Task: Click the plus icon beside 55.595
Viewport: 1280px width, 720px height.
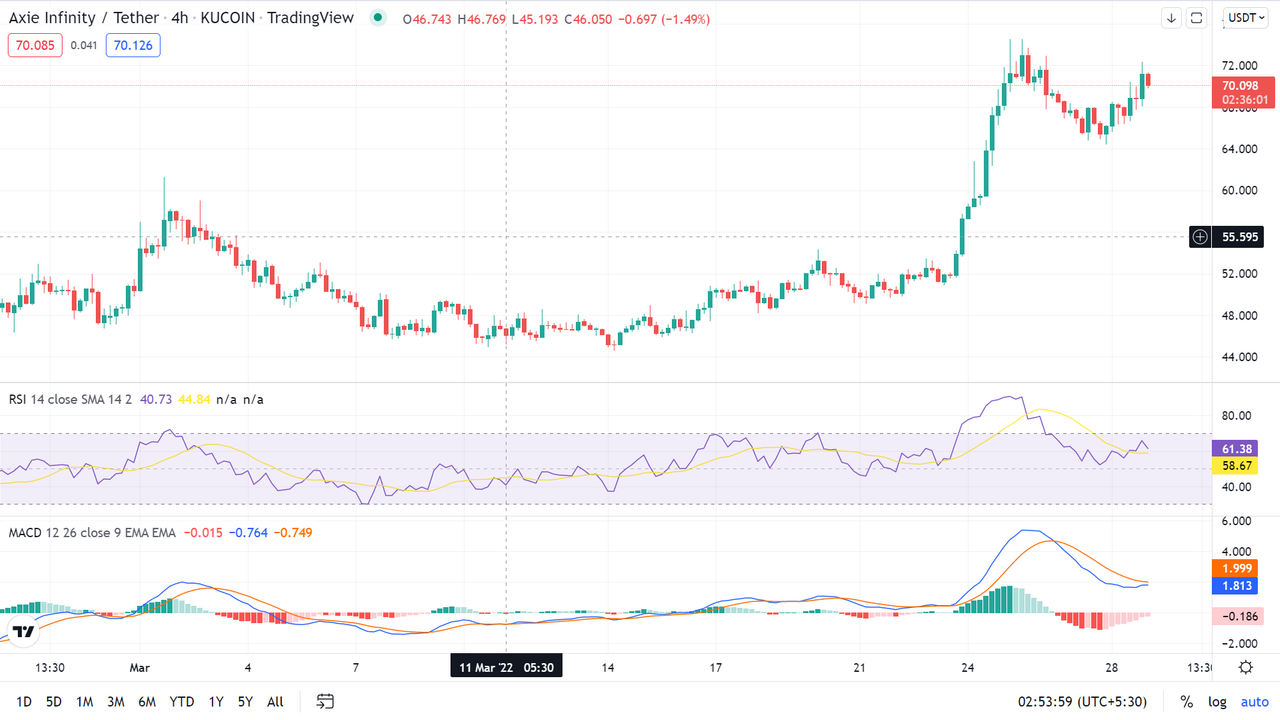Action: click(1200, 237)
